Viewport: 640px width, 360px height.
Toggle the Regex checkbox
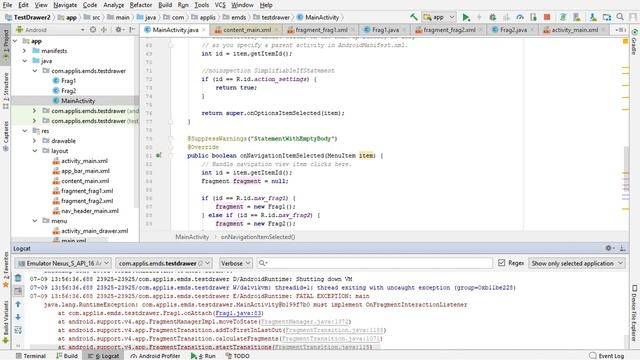502,263
